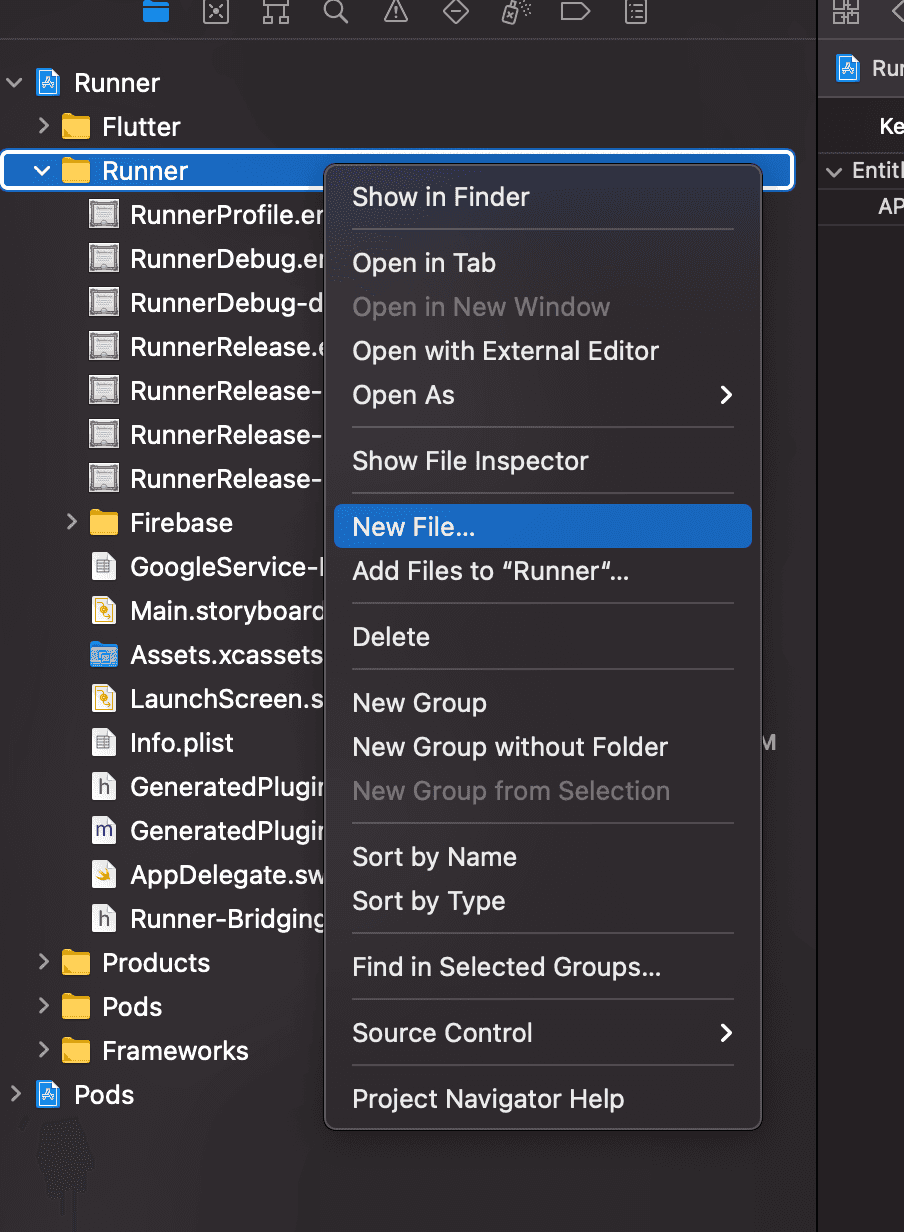
Task: Open the Find navigator magnifier icon
Action: pyautogui.click(x=336, y=11)
